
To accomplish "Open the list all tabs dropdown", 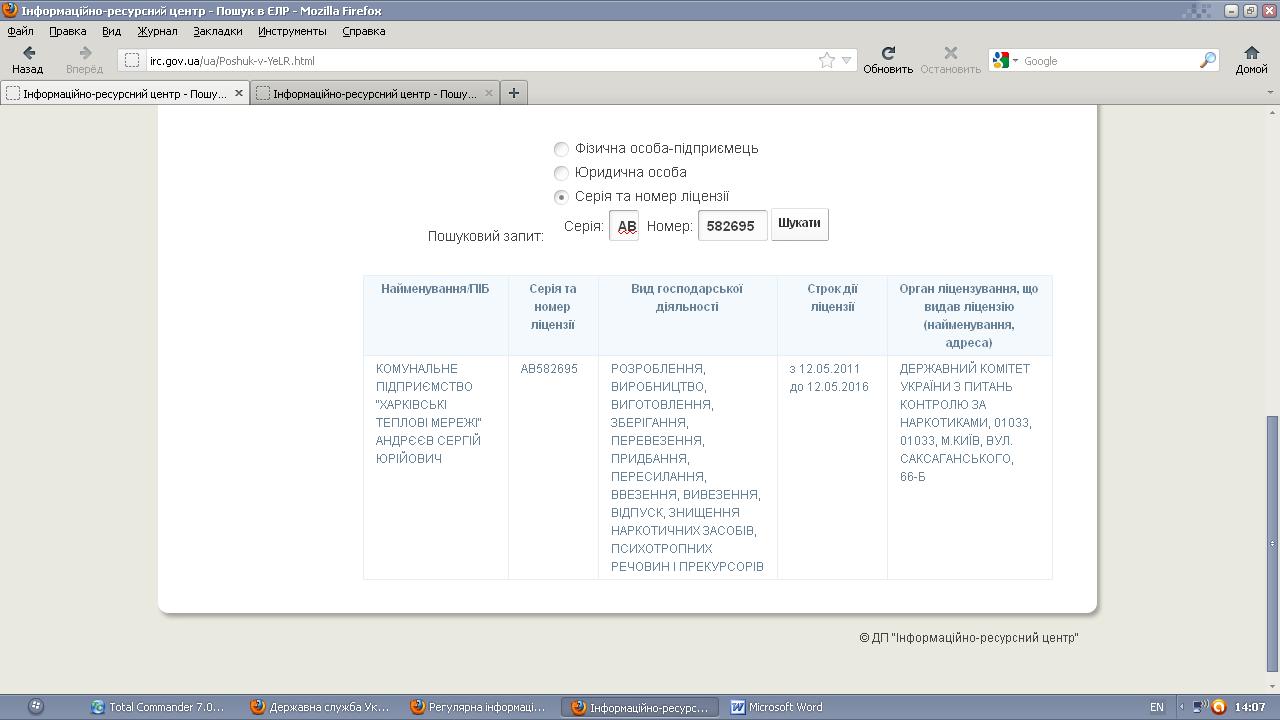I will 1270,93.
